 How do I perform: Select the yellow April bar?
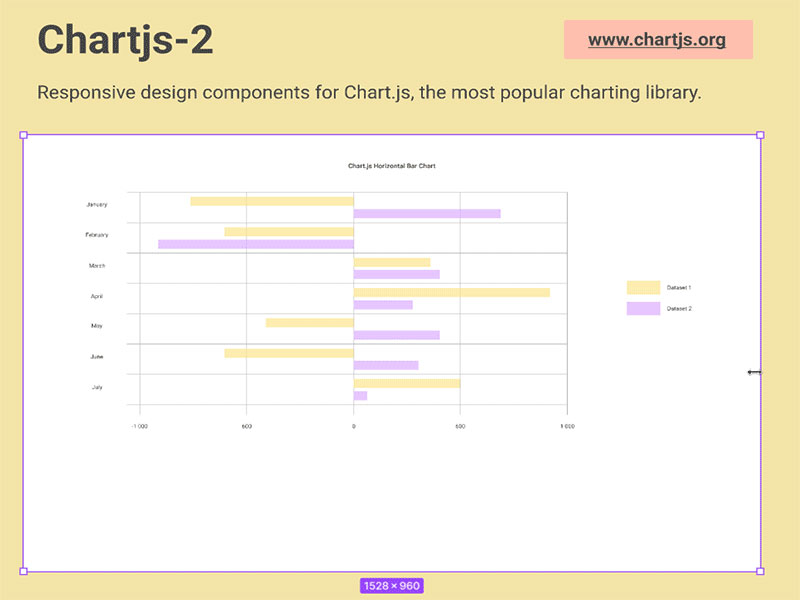pyautogui.click(x=451, y=292)
